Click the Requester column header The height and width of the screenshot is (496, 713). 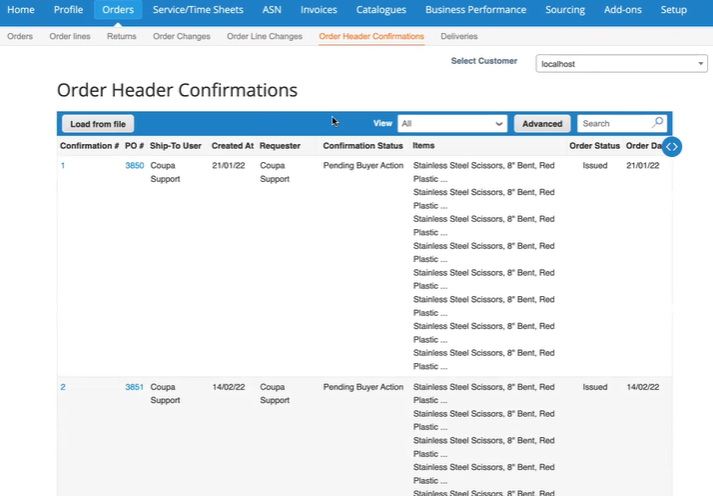pyautogui.click(x=280, y=146)
